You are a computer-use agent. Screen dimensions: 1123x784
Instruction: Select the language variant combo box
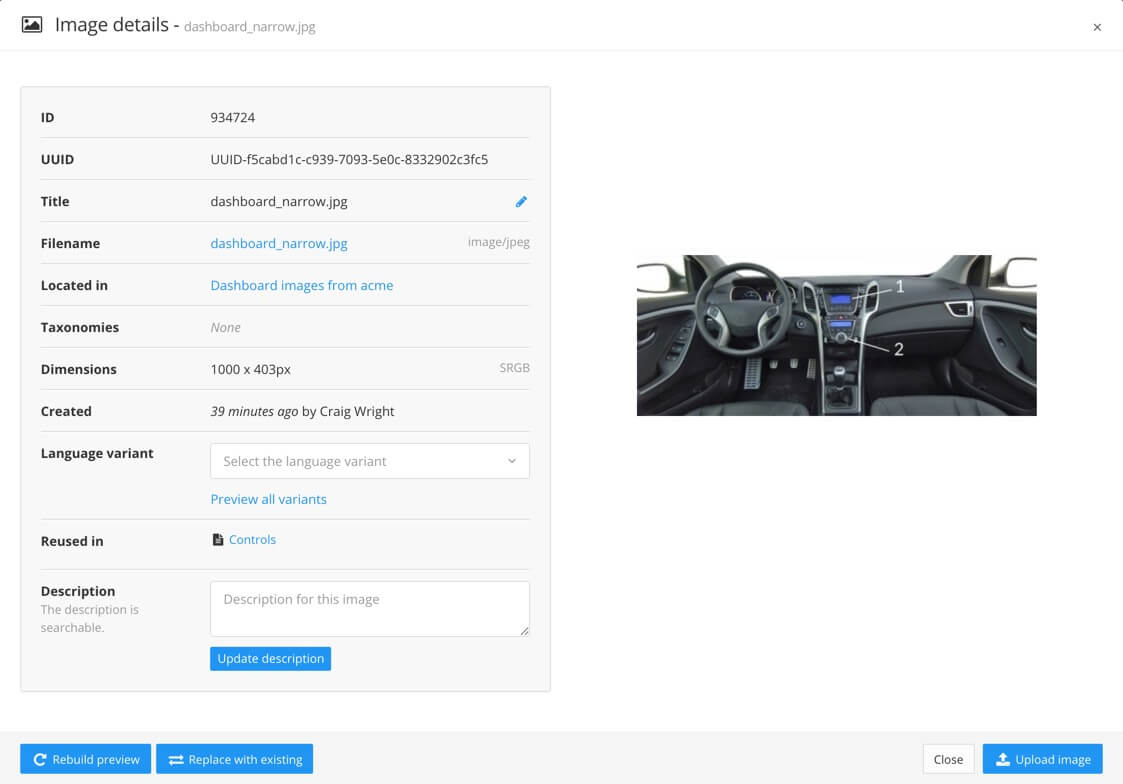pos(369,461)
